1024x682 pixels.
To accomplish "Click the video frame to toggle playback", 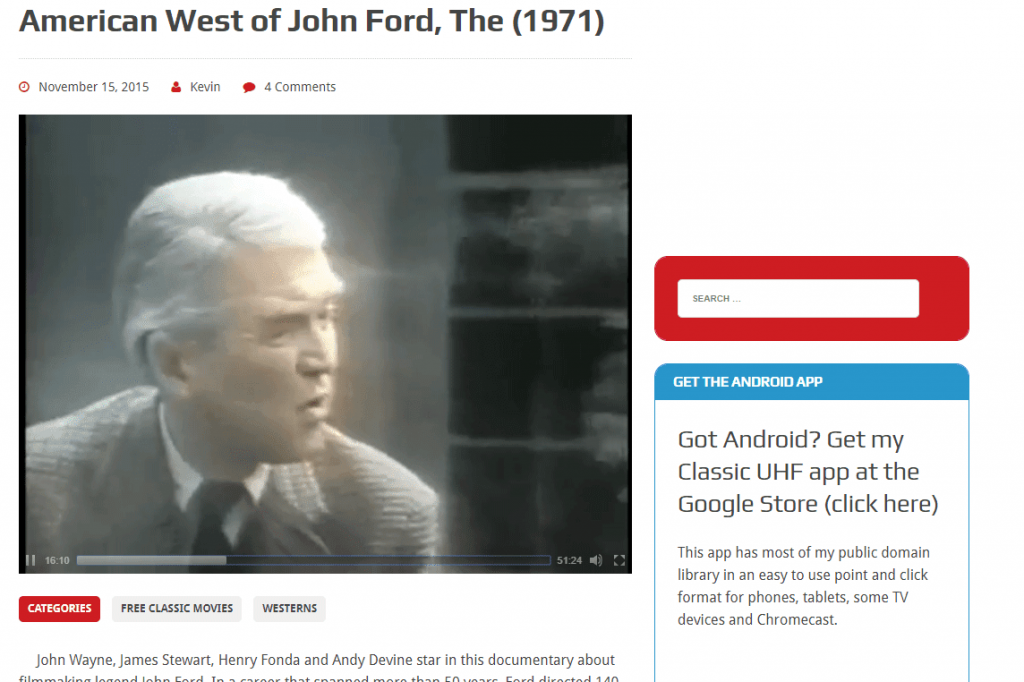I will point(325,333).
